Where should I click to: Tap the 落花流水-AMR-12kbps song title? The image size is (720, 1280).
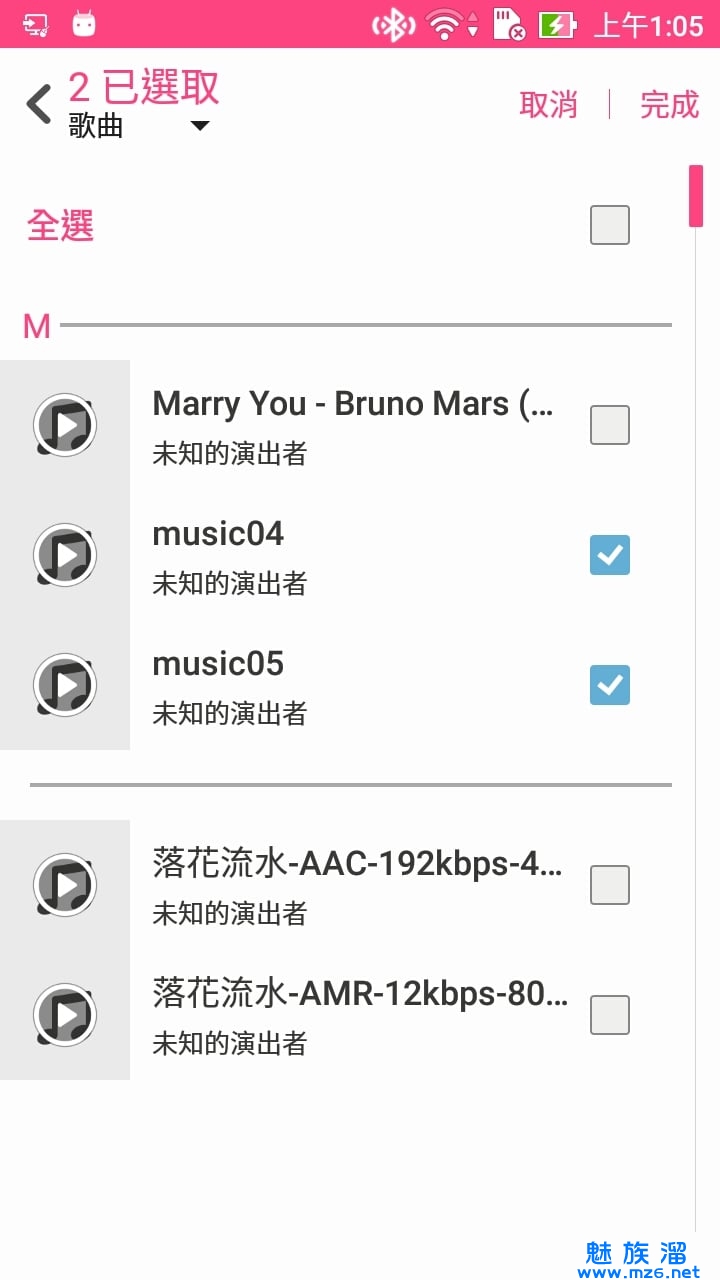point(360,994)
